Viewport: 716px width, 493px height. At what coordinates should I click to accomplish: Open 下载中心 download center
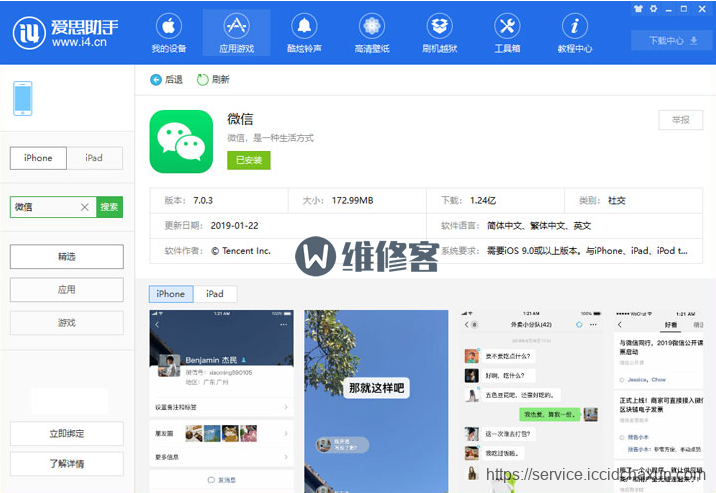pos(671,41)
